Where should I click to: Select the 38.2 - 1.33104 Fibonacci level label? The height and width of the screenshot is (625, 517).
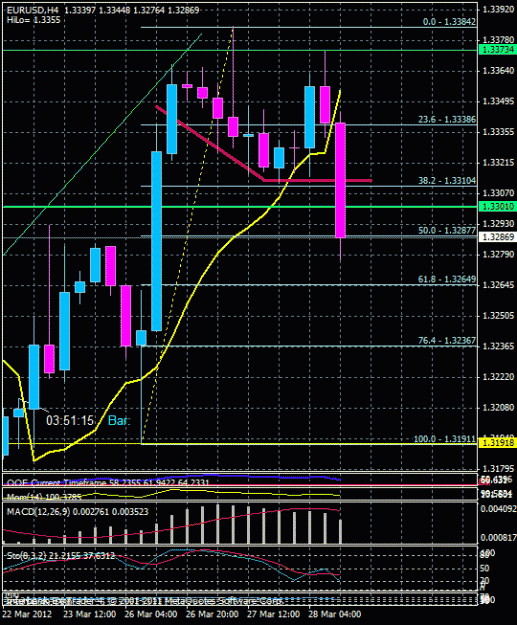coord(447,181)
